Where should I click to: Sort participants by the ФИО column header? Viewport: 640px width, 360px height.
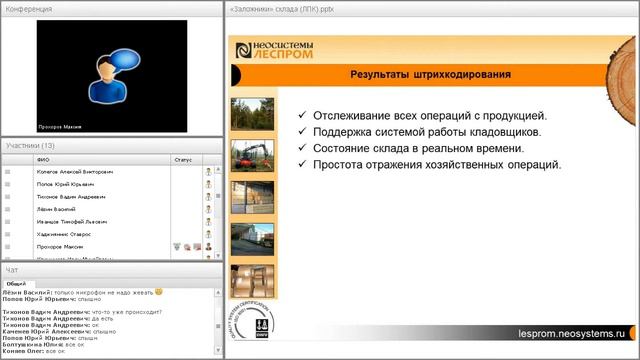(x=101, y=160)
